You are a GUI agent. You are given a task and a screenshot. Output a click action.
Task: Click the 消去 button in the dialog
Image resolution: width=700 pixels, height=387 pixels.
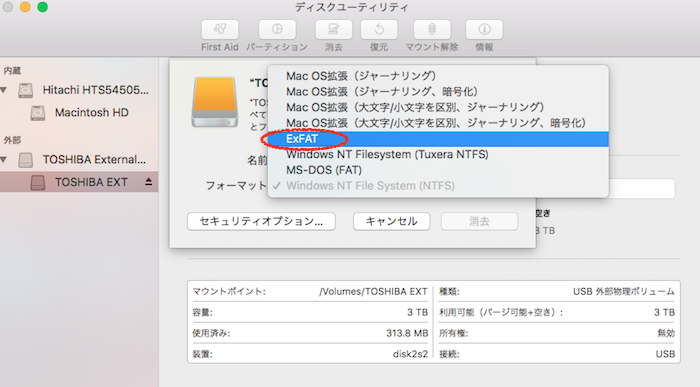pos(479,221)
